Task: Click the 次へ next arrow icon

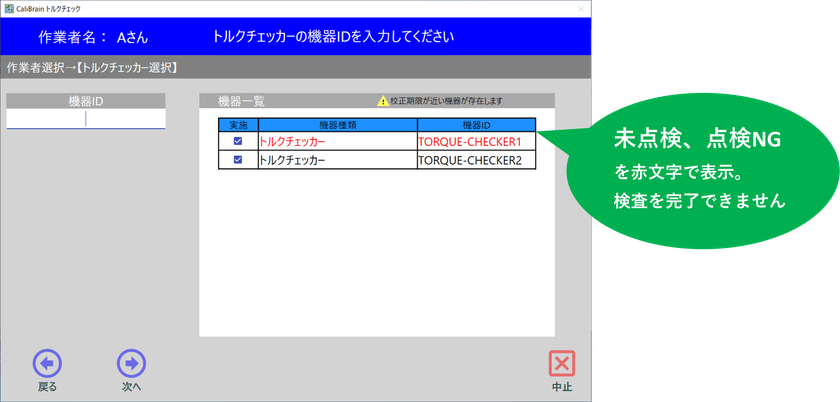Action: pyautogui.click(x=131, y=364)
